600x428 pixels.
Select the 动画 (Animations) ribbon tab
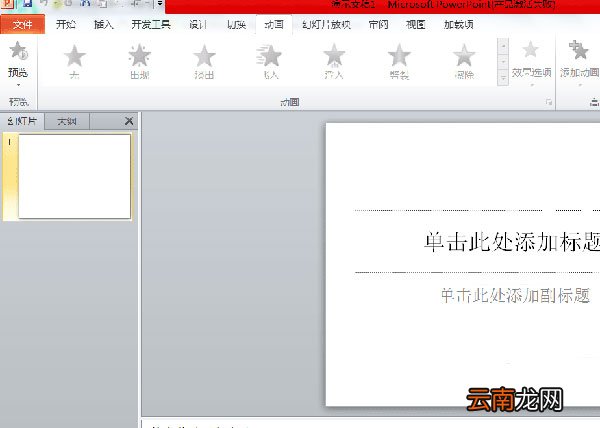pyautogui.click(x=274, y=24)
